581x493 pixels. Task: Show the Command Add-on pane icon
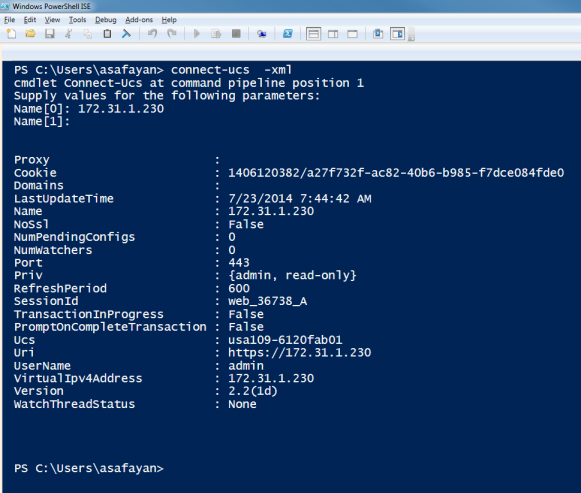[x=397, y=34]
